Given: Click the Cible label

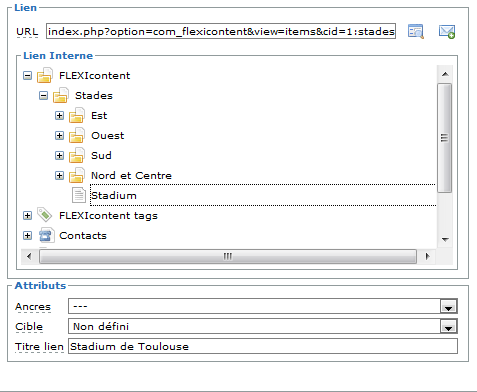Looking at the screenshot, I should (29, 327).
